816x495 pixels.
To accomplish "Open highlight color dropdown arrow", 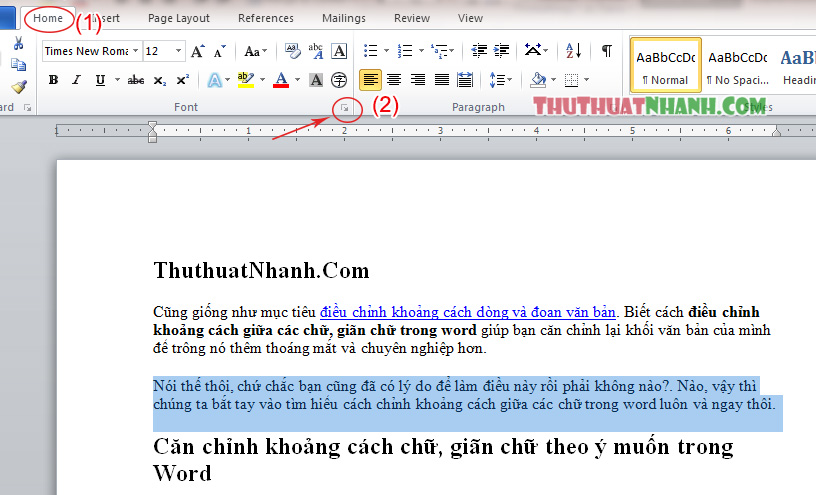I will [262, 80].
